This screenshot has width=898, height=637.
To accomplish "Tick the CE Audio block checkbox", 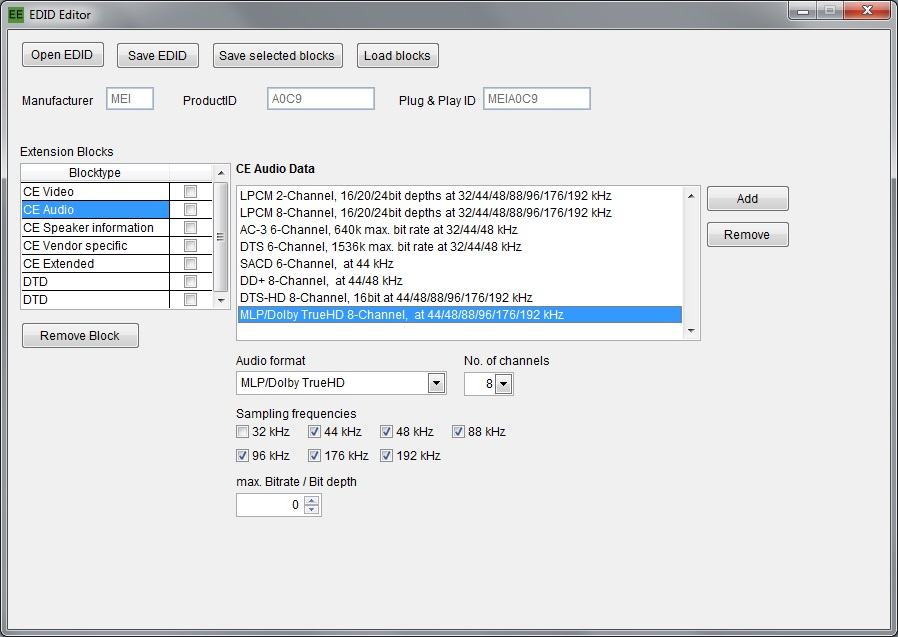I will (191, 210).
